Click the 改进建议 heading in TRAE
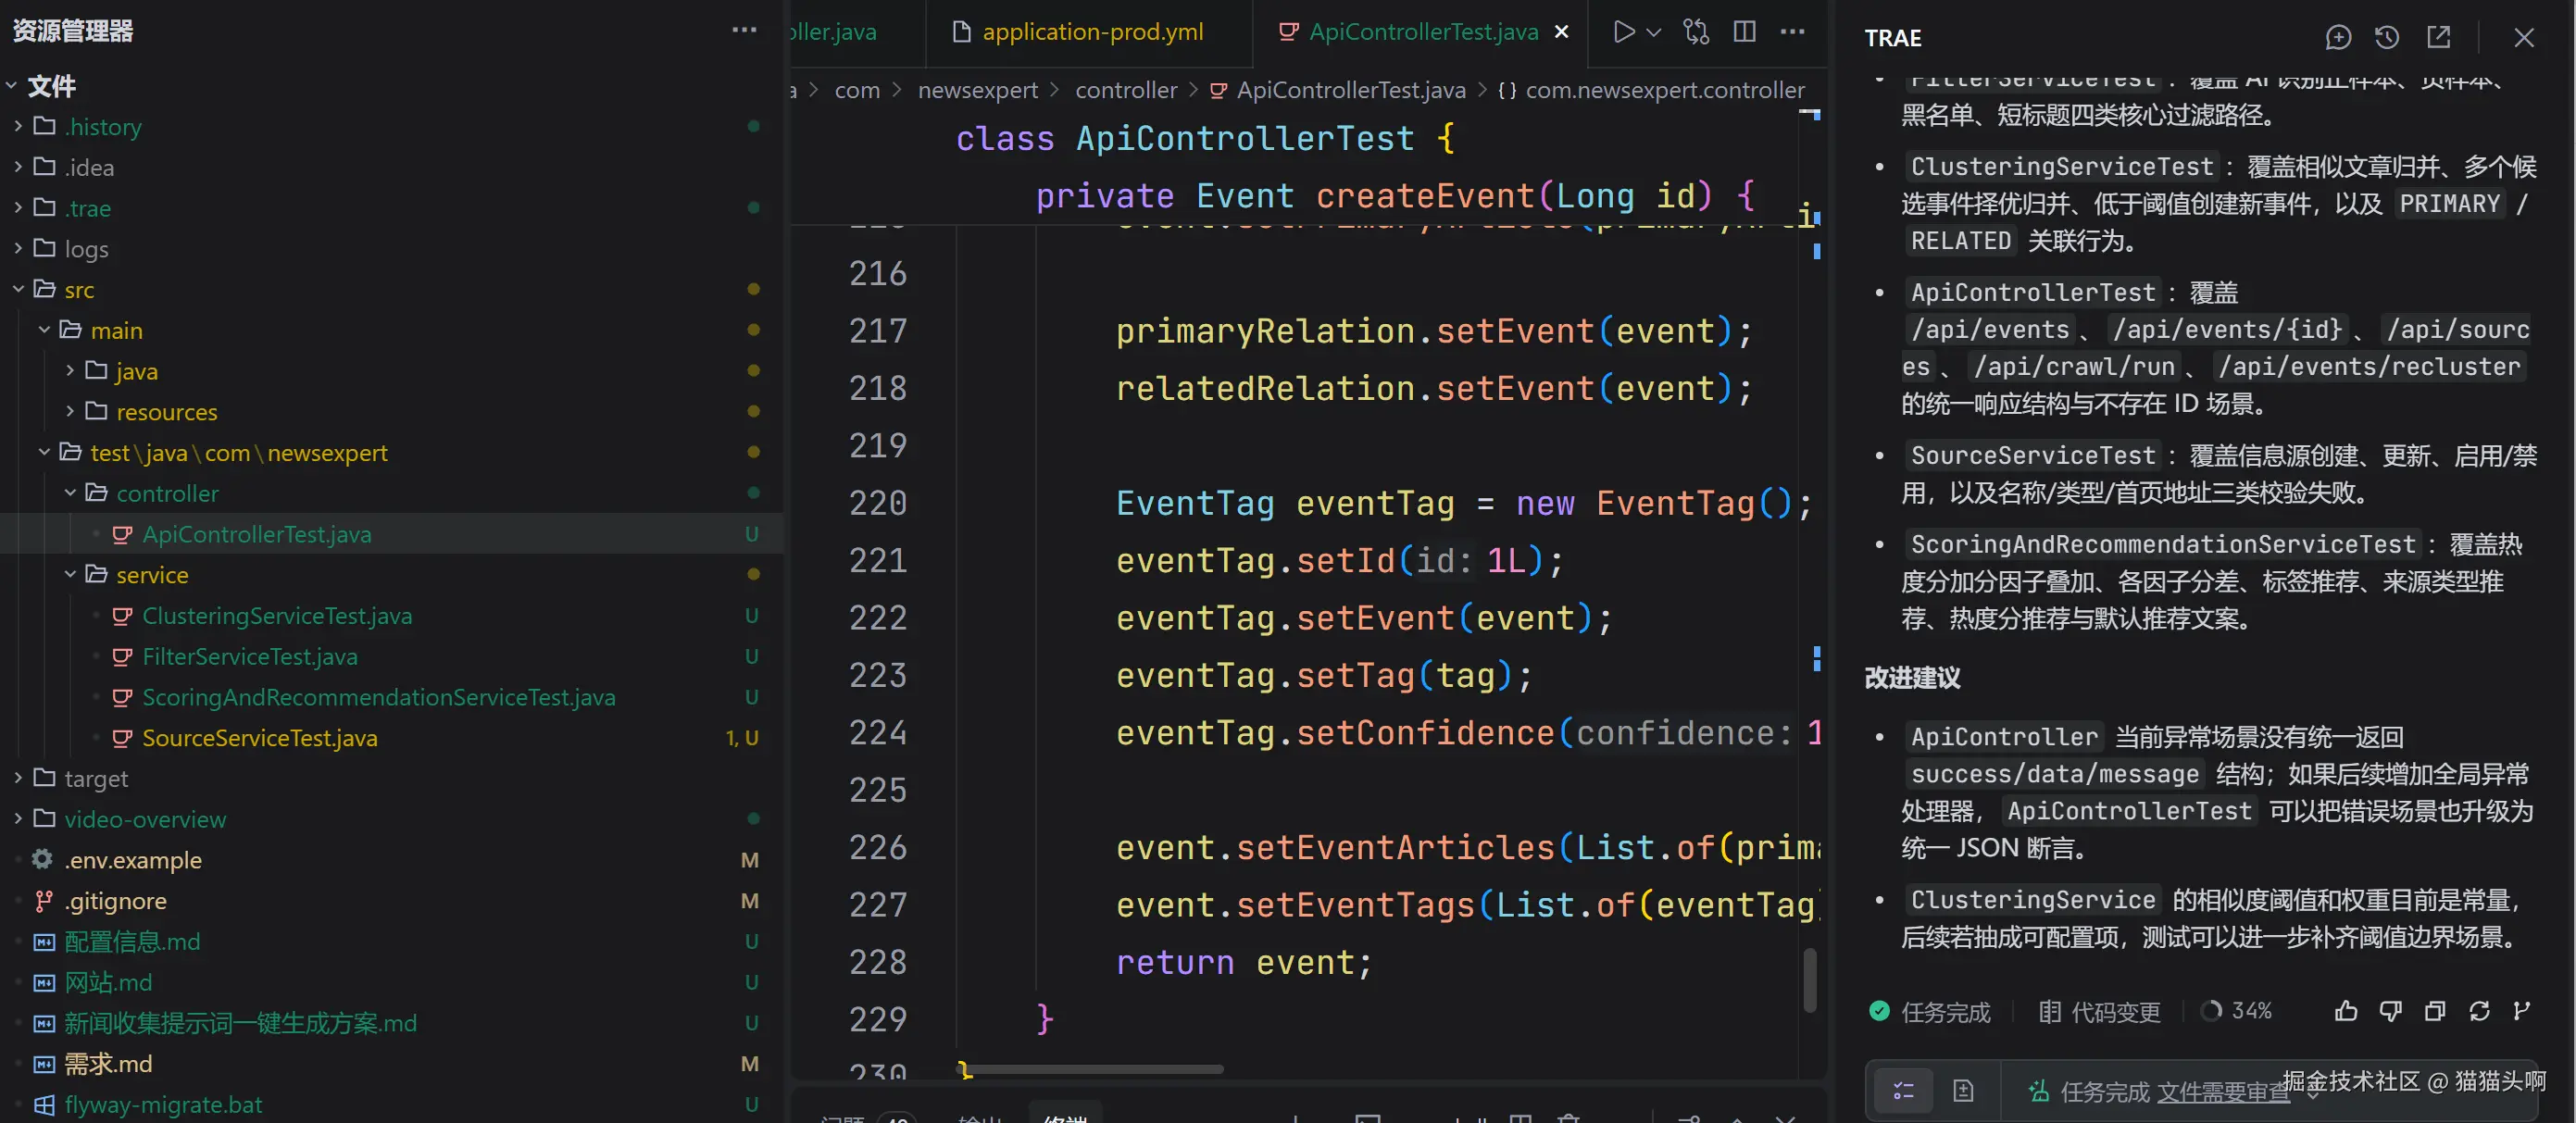This screenshot has height=1123, width=2576. coord(1912,678)
